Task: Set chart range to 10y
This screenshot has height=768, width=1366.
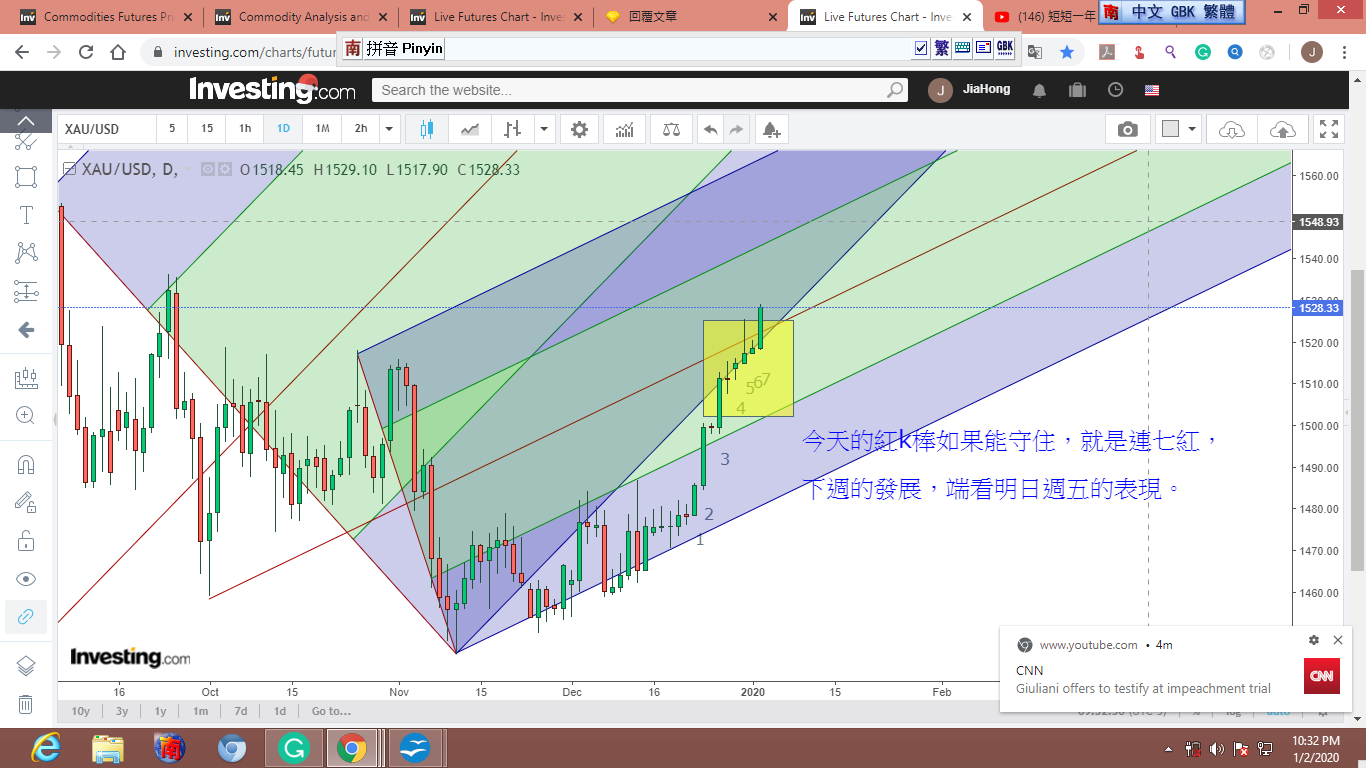Action: coord(81,711)
